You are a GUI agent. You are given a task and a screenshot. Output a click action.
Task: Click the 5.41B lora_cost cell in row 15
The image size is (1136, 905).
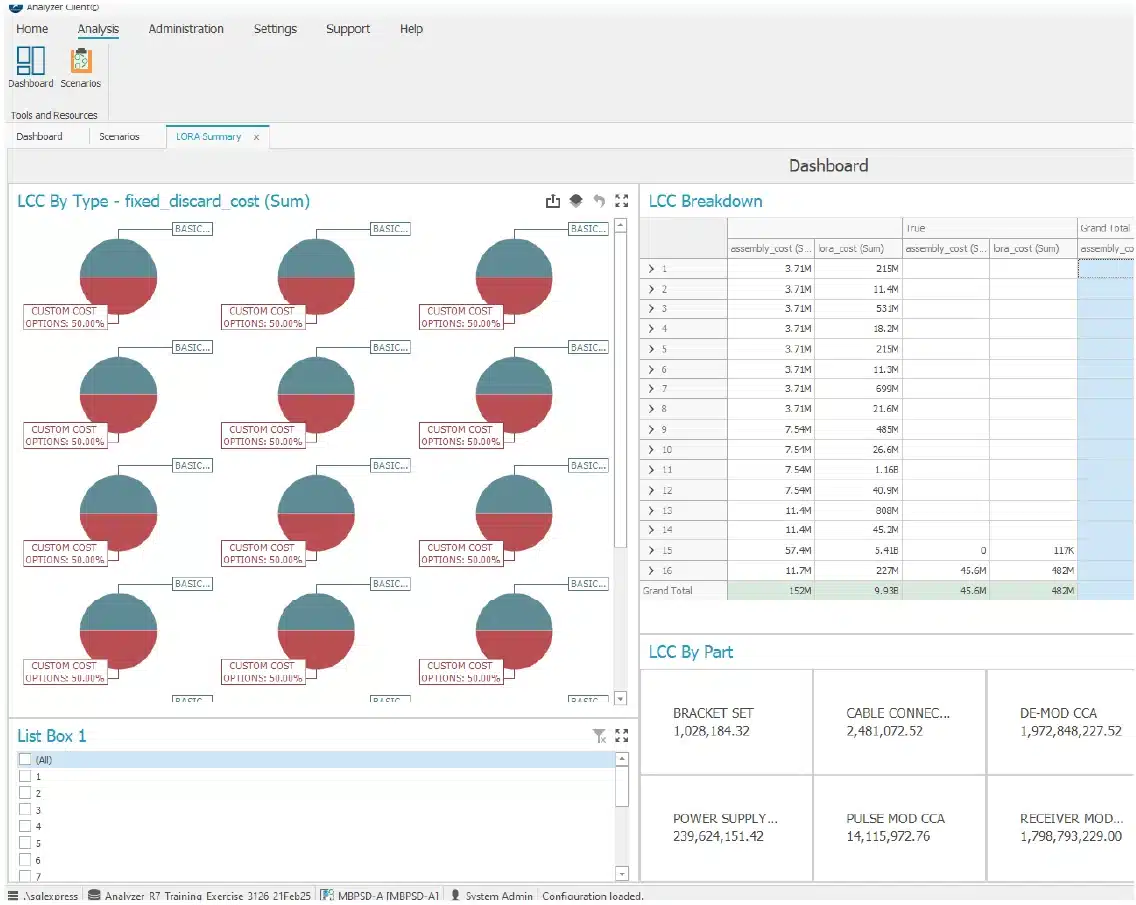coord(859,551)
